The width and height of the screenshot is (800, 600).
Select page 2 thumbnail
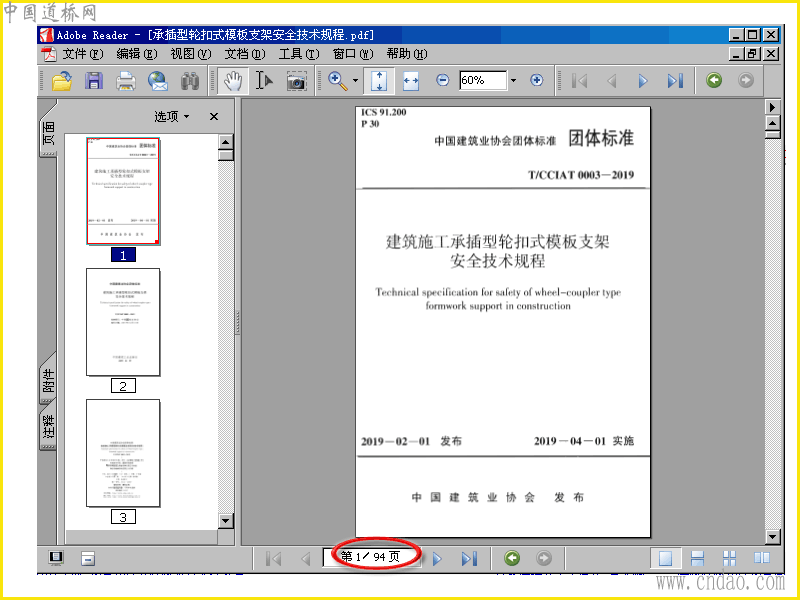point(123,322)
